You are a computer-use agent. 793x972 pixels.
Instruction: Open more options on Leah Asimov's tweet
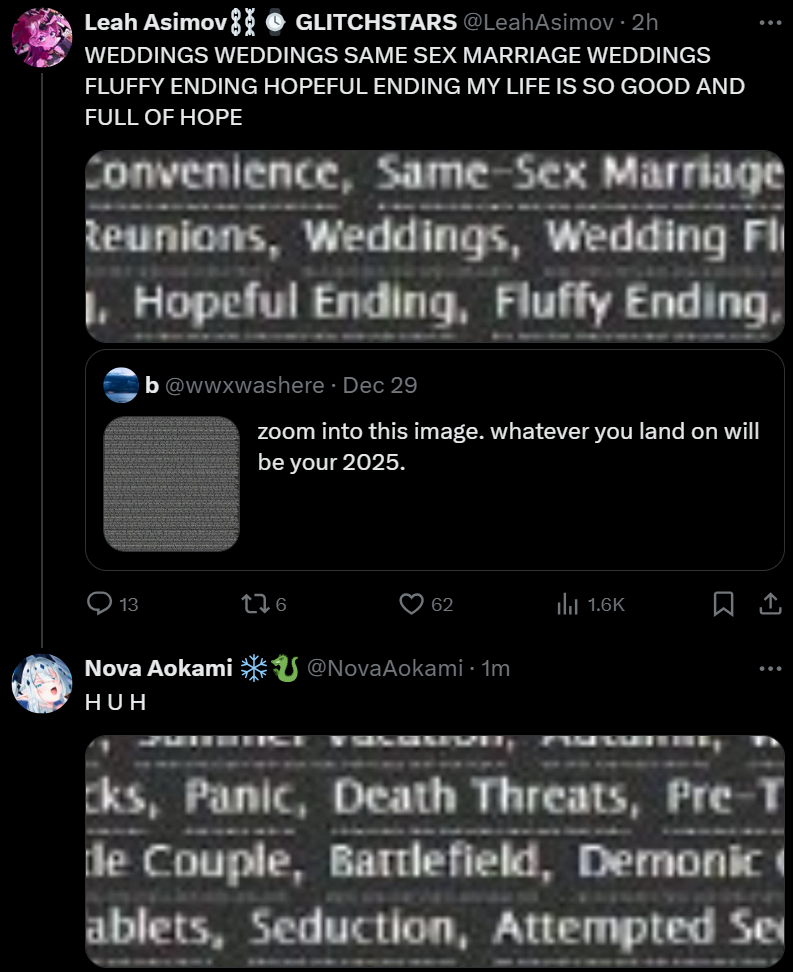coord(770,22)
